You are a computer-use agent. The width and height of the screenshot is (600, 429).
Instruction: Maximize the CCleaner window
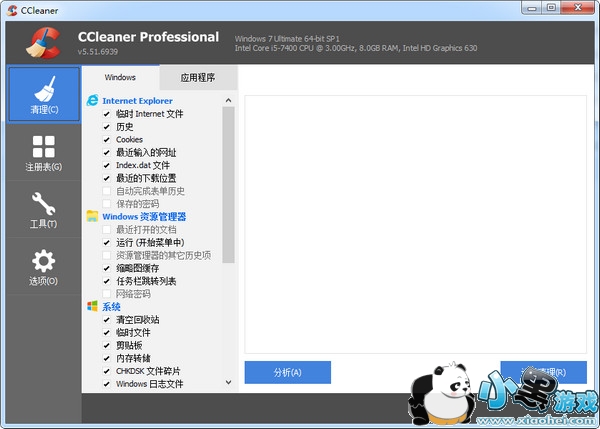[551, 8]
